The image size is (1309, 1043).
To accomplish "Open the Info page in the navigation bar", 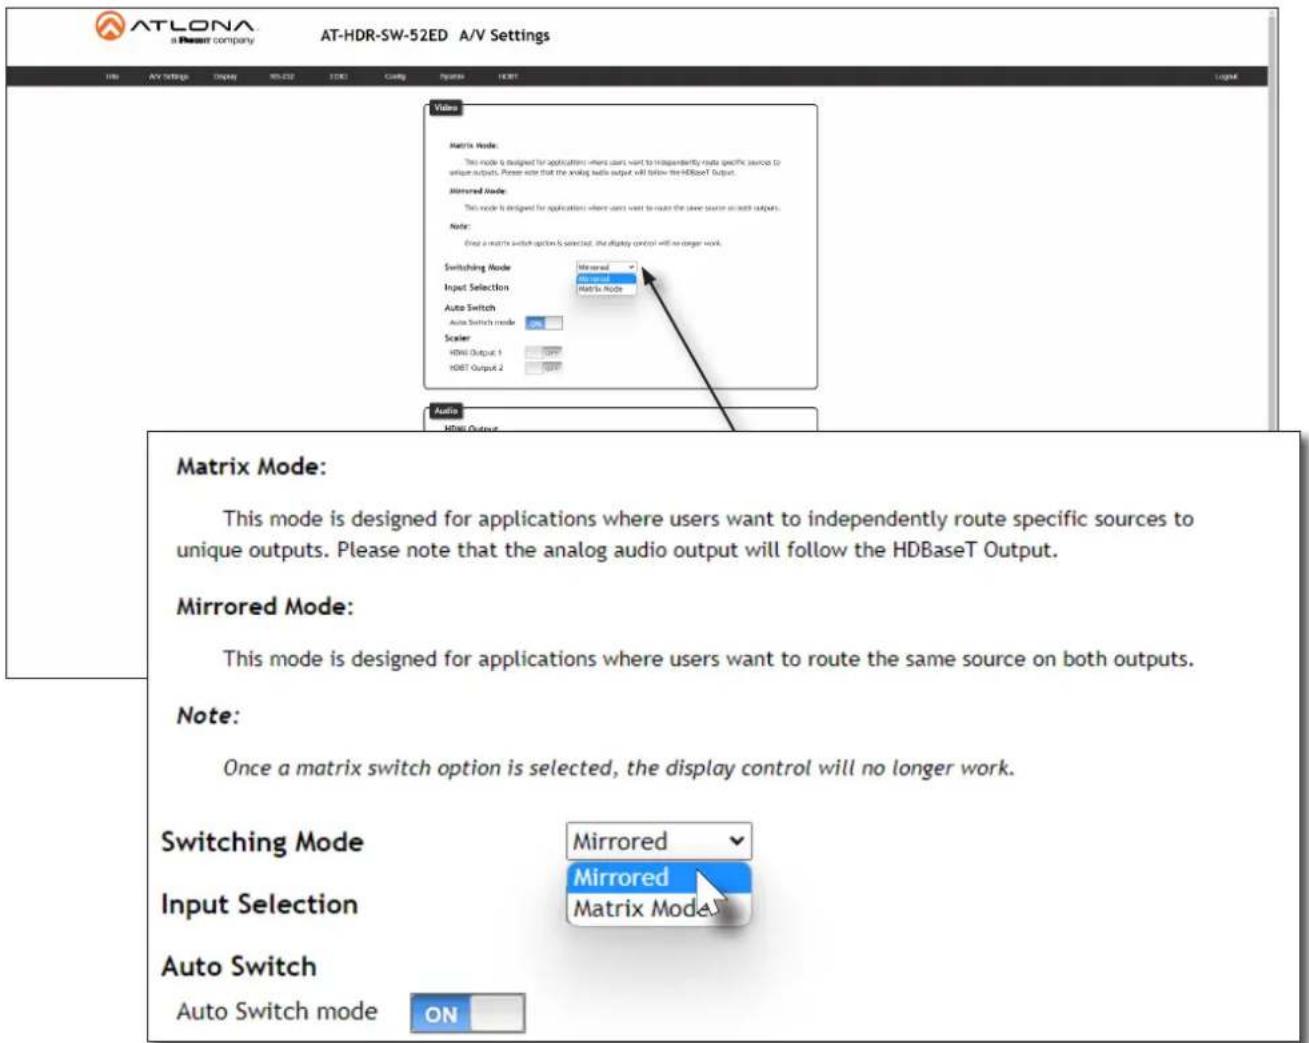I will coord(113,77).
